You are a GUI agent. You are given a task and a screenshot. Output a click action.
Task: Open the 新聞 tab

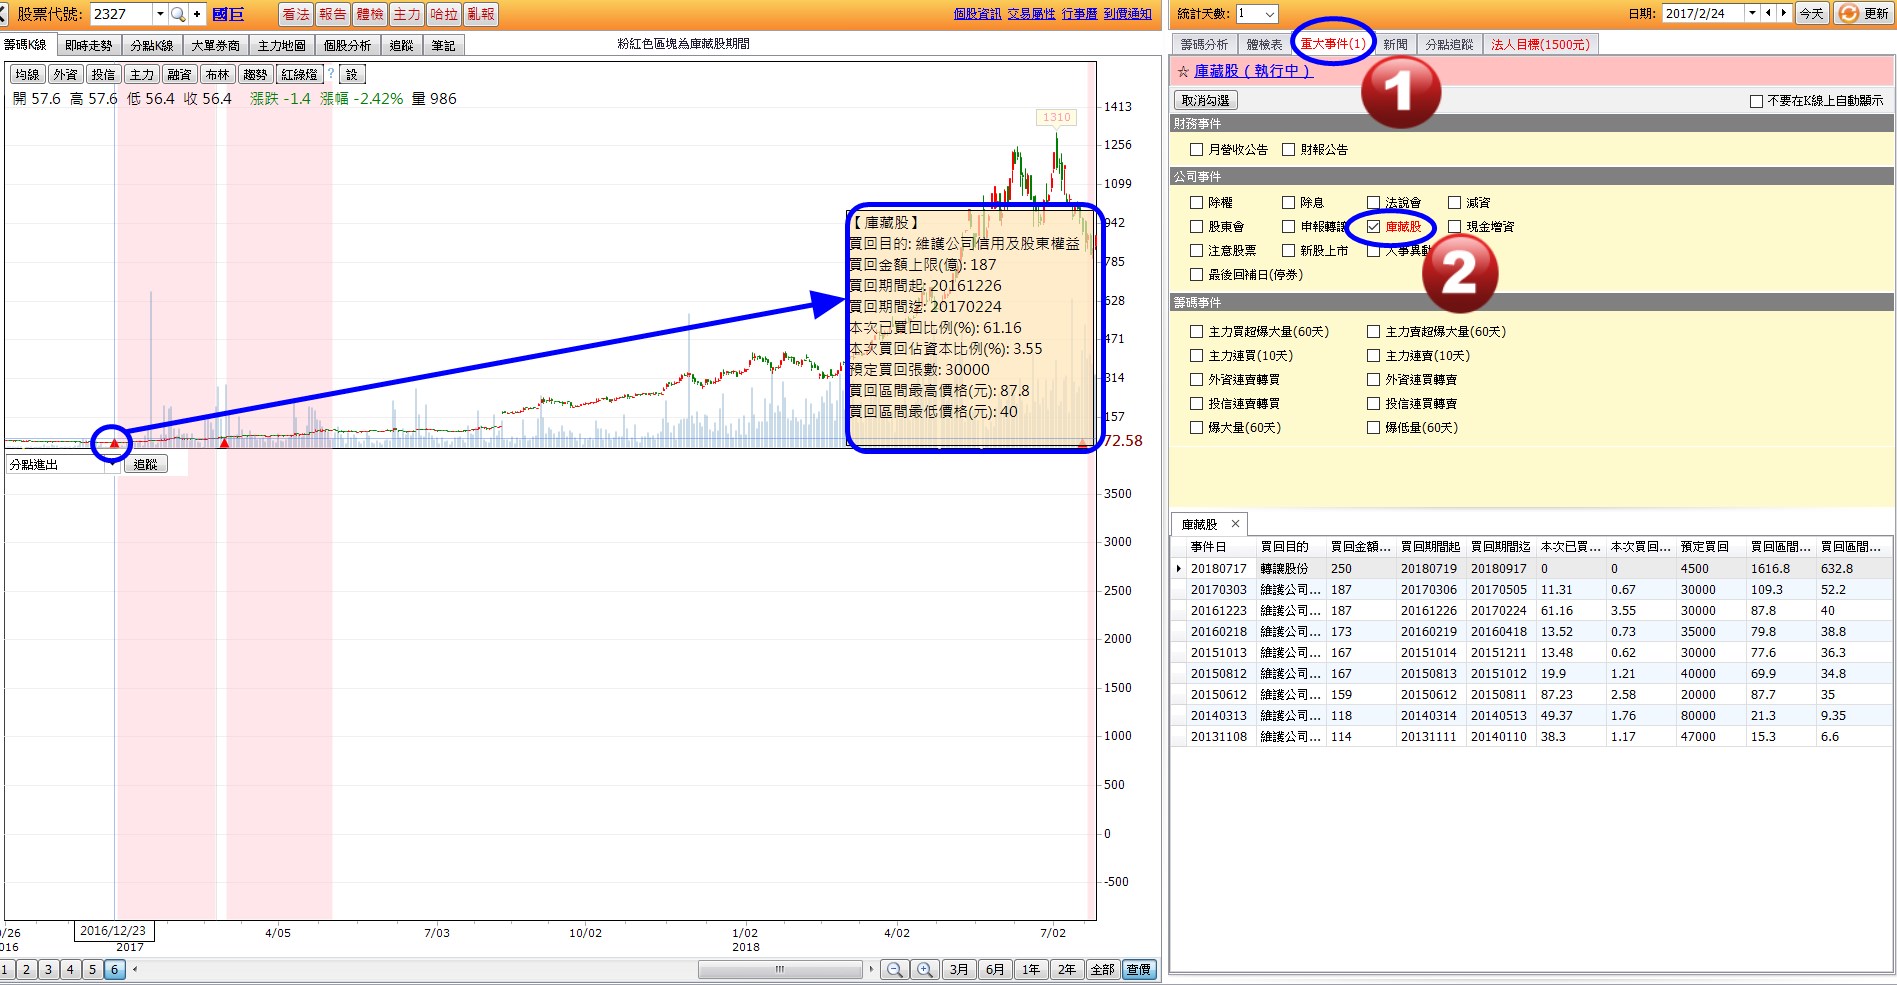1395,44
